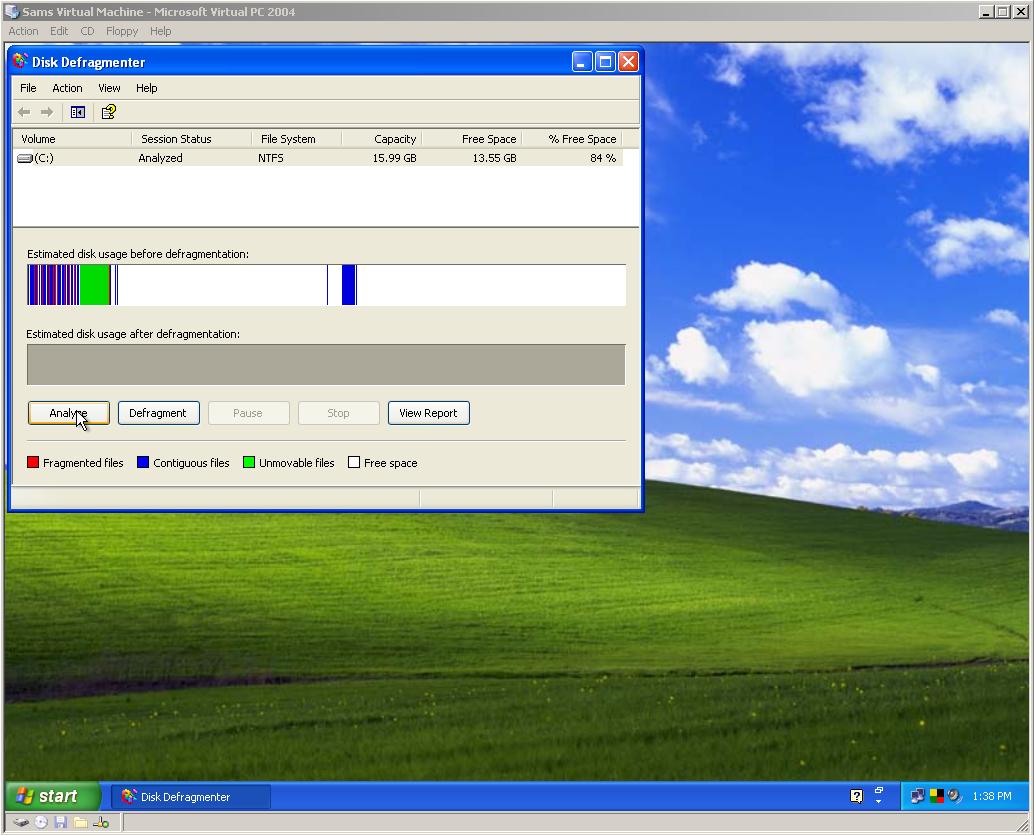Click the blue Contiguous files legend swatch
1034x835 pixels.
point(143,462)
